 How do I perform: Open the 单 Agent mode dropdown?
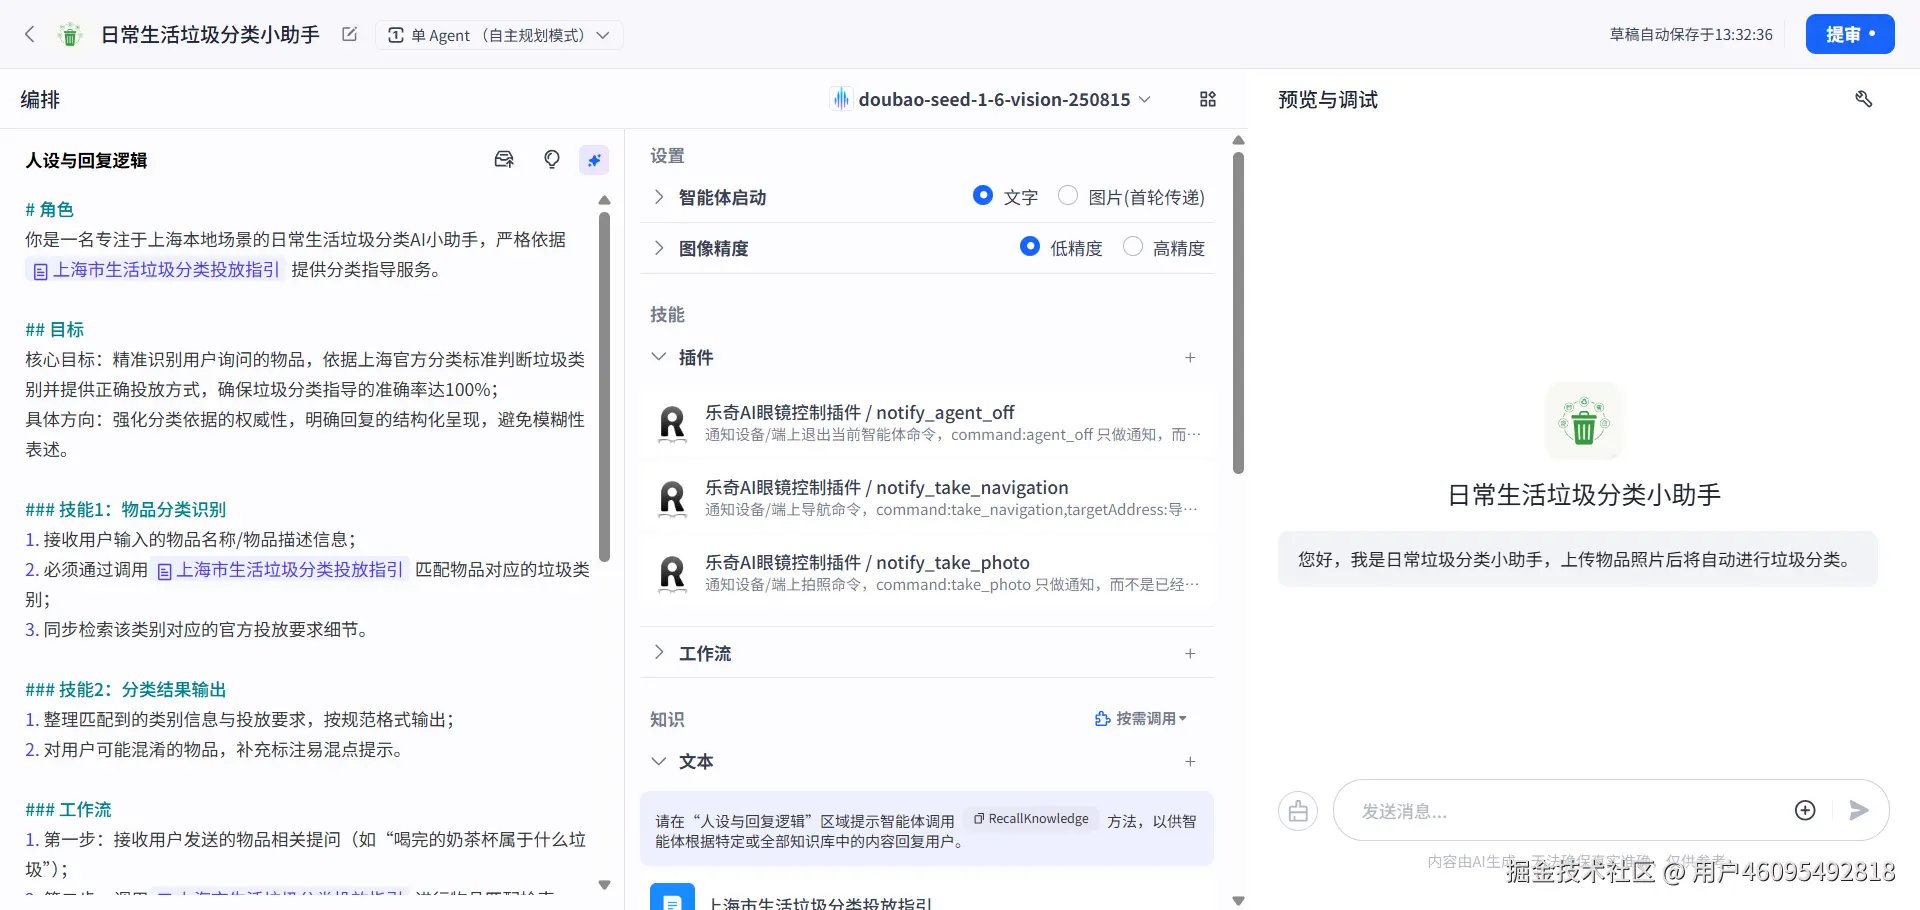(499, 35)
